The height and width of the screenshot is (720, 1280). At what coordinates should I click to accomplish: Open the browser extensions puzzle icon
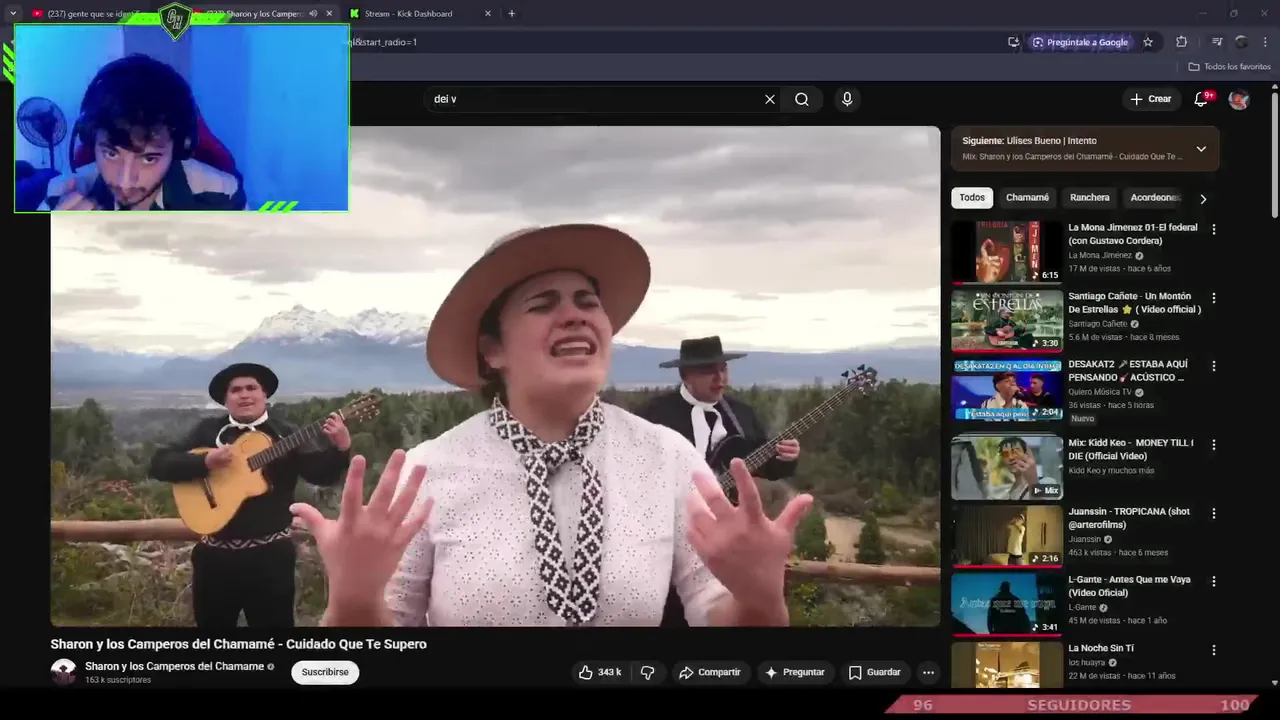tap(1182, 42)
